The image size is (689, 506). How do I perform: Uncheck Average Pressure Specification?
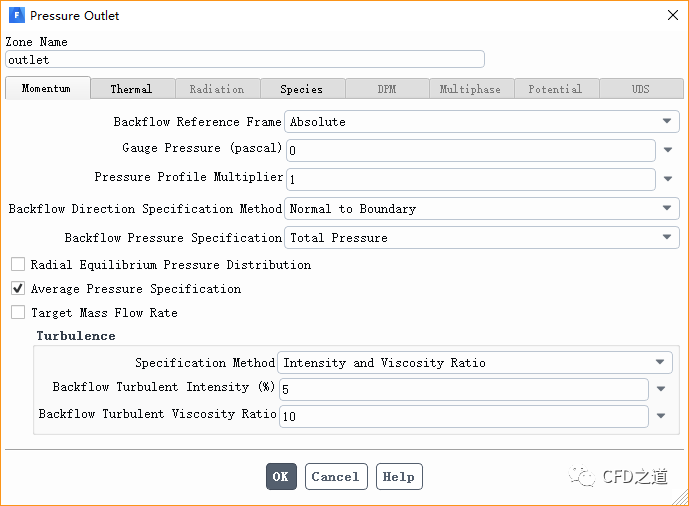tap(18, 289)
